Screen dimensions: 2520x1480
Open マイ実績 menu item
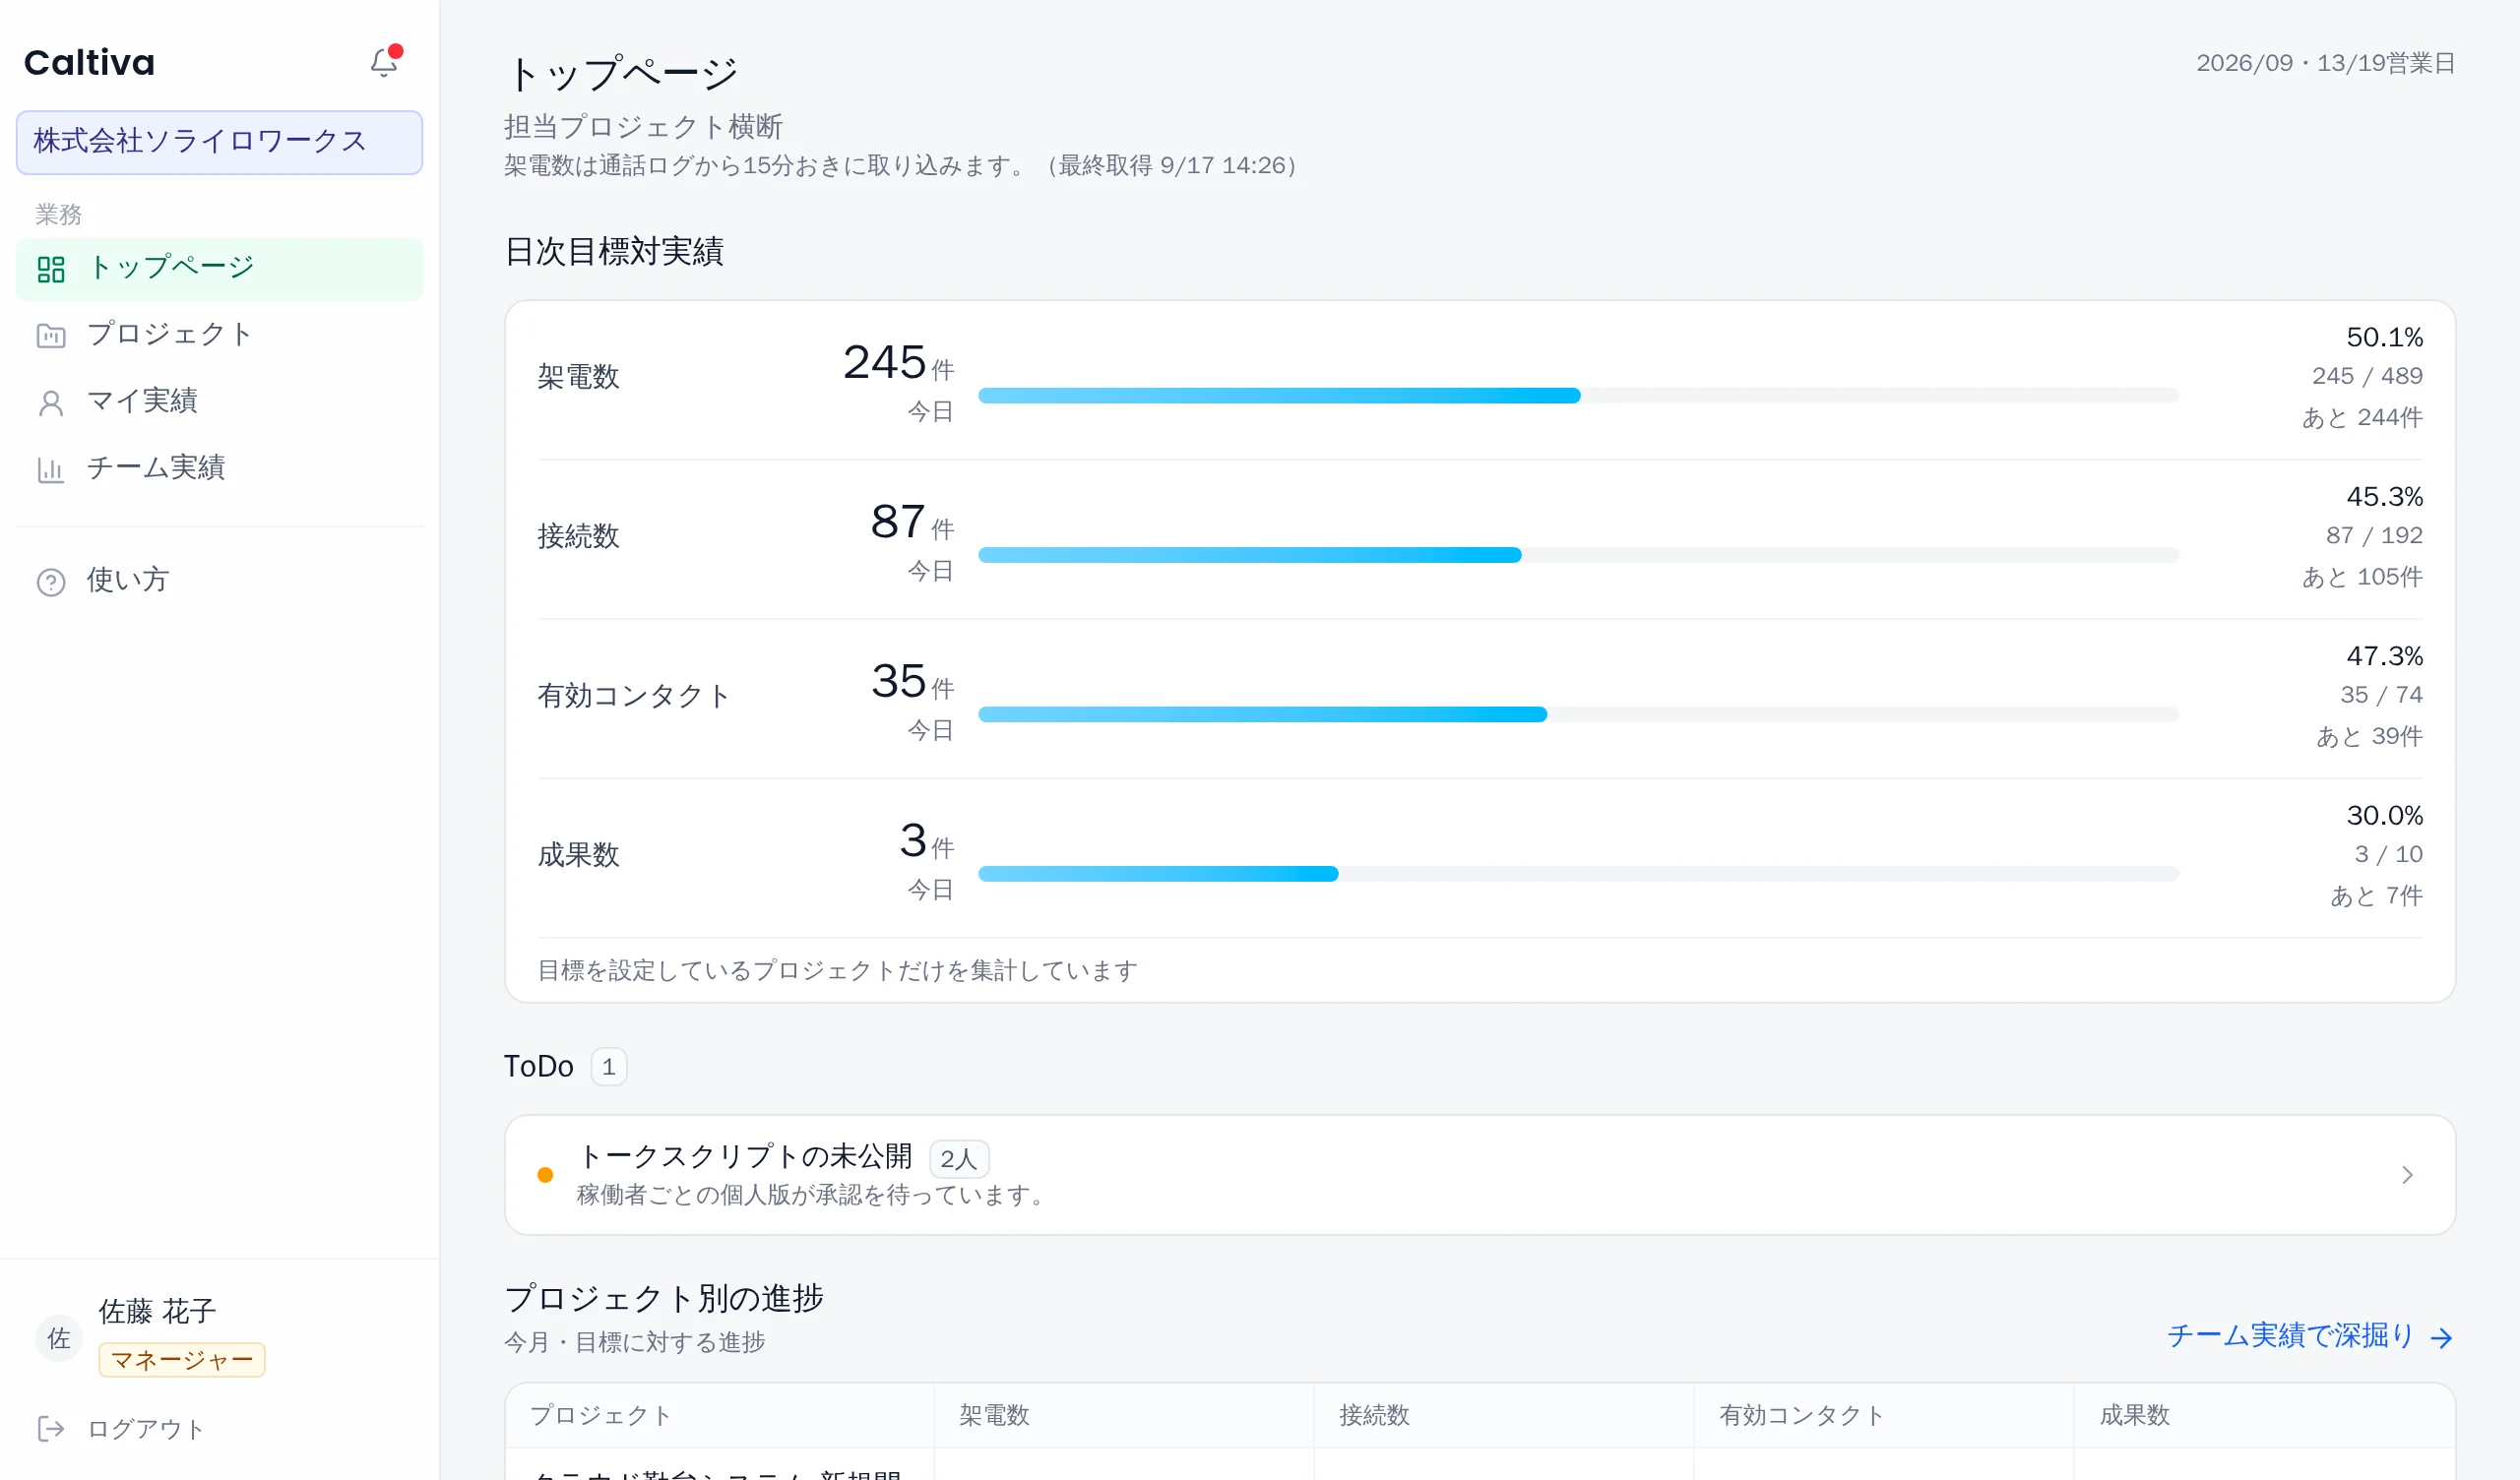pos(219,402)
